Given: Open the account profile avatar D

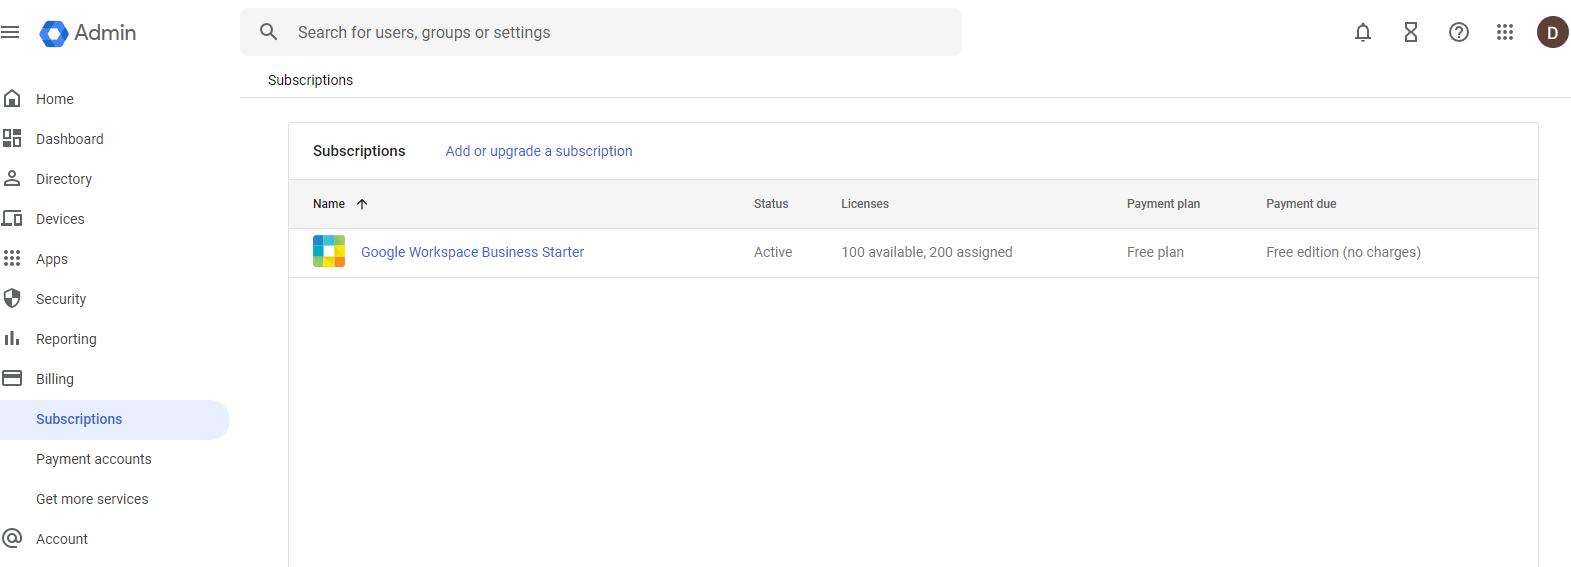Looking at the screenshot, I should pos(1552,32).
